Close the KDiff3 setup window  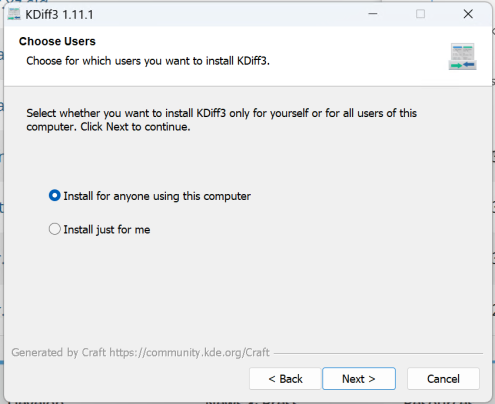click(x=468, y=14)
